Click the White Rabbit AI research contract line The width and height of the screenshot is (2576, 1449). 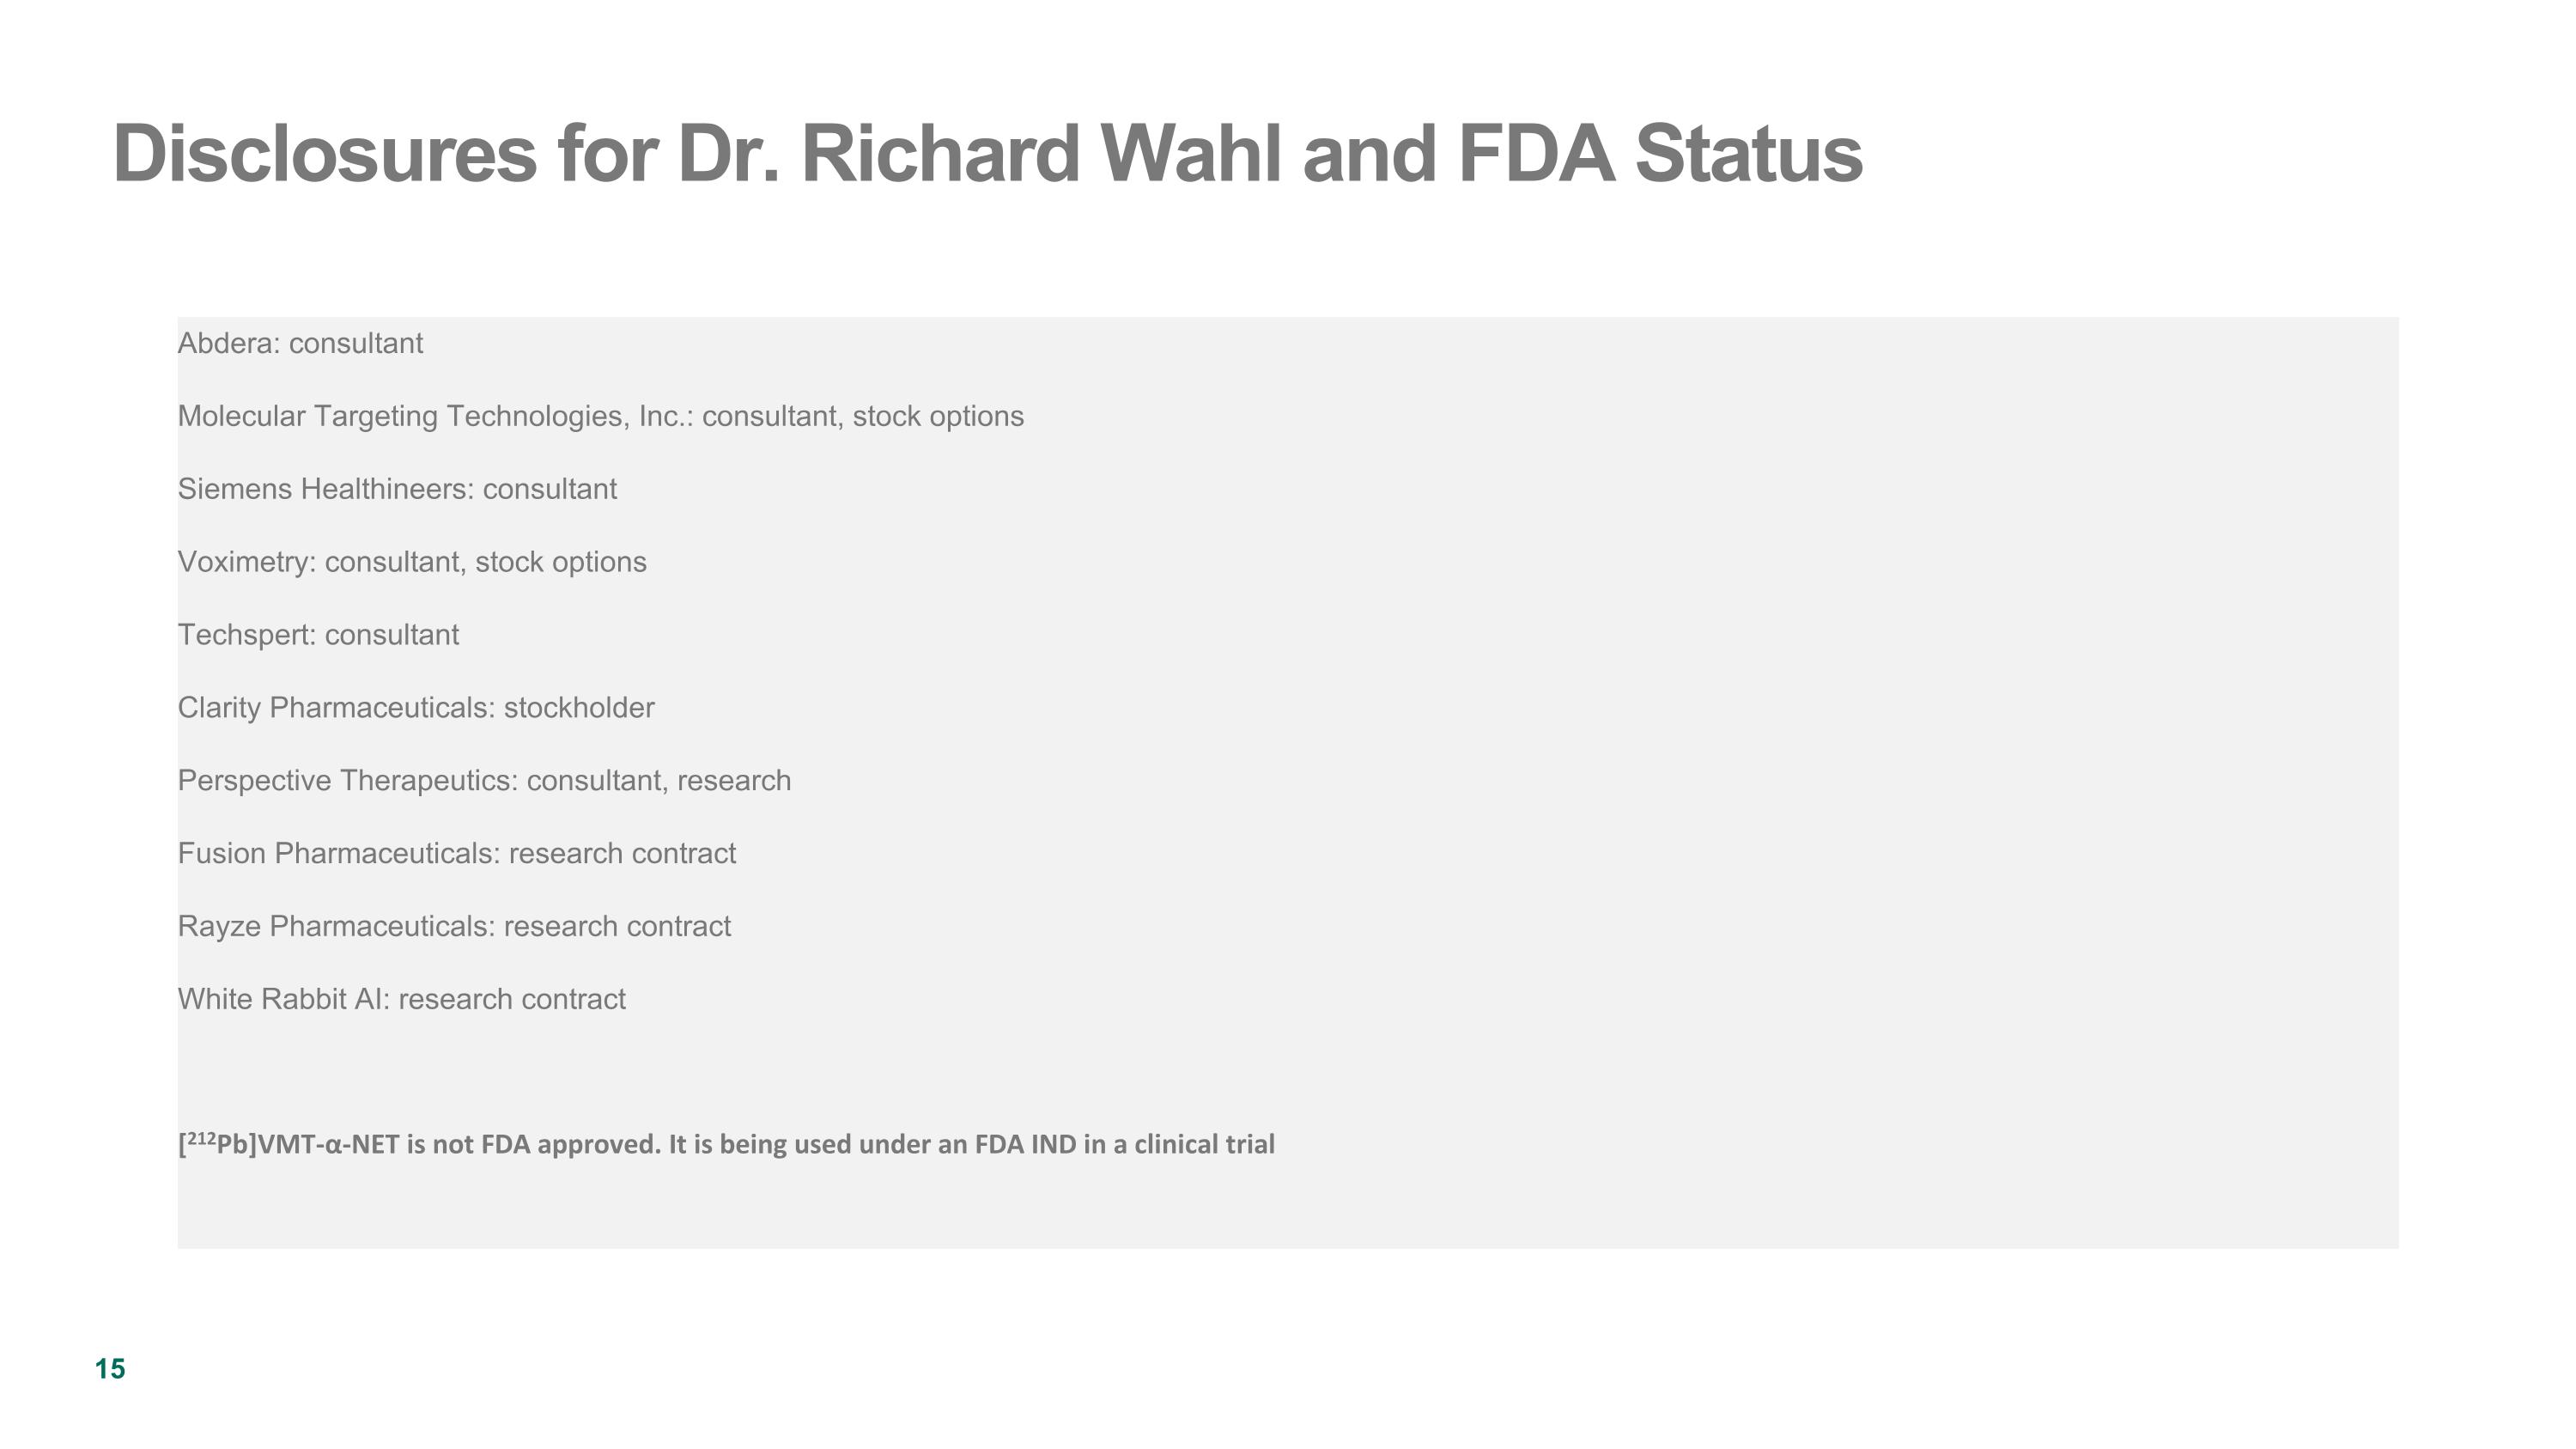coord(401,1000)
